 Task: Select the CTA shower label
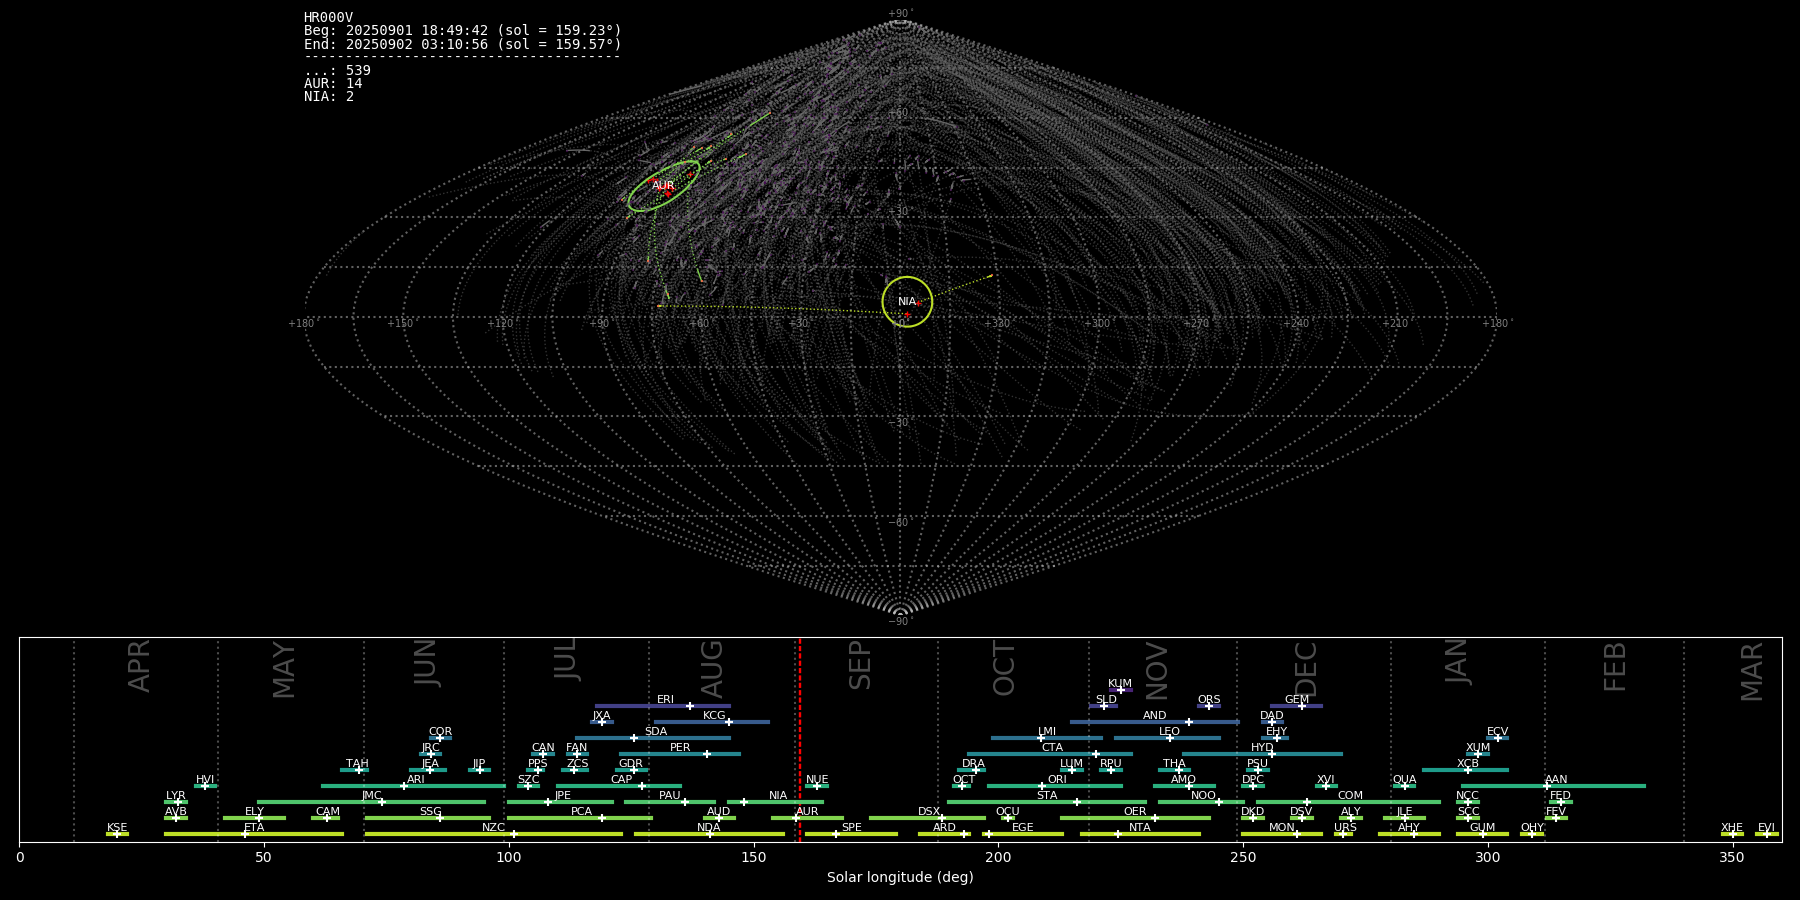1052,748
